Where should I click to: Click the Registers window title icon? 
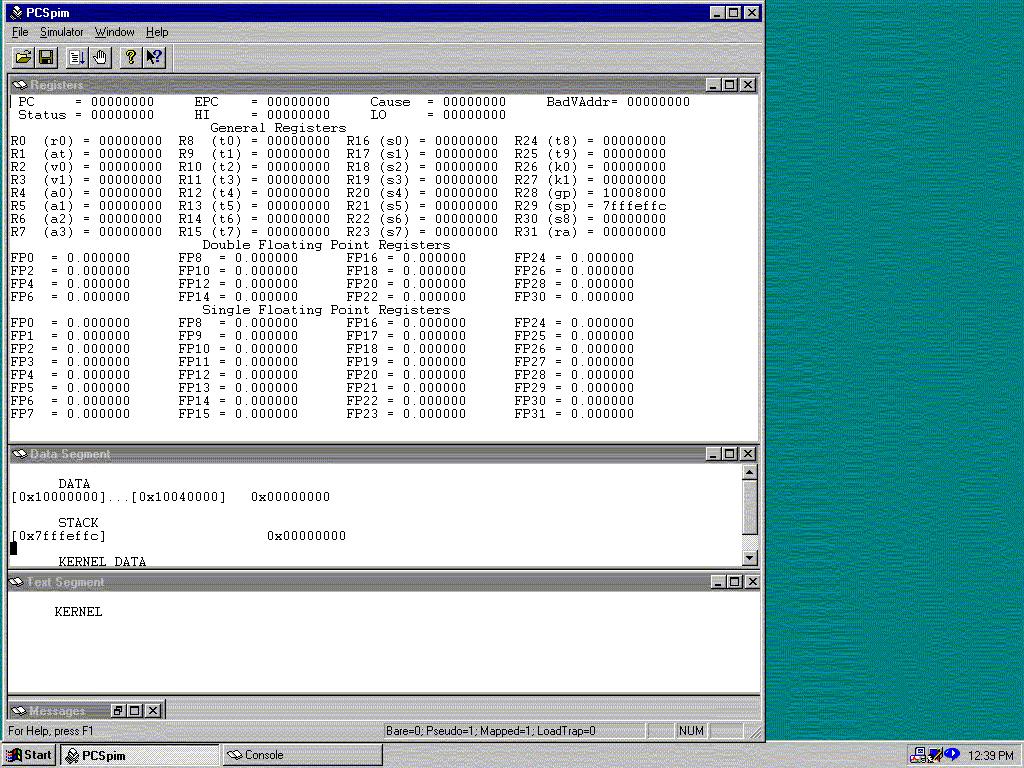click(19, 85)
